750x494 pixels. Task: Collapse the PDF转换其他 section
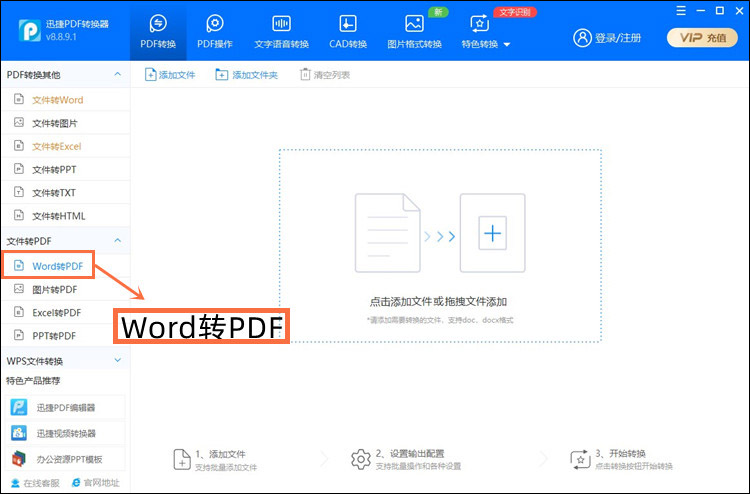pos(118,74)
